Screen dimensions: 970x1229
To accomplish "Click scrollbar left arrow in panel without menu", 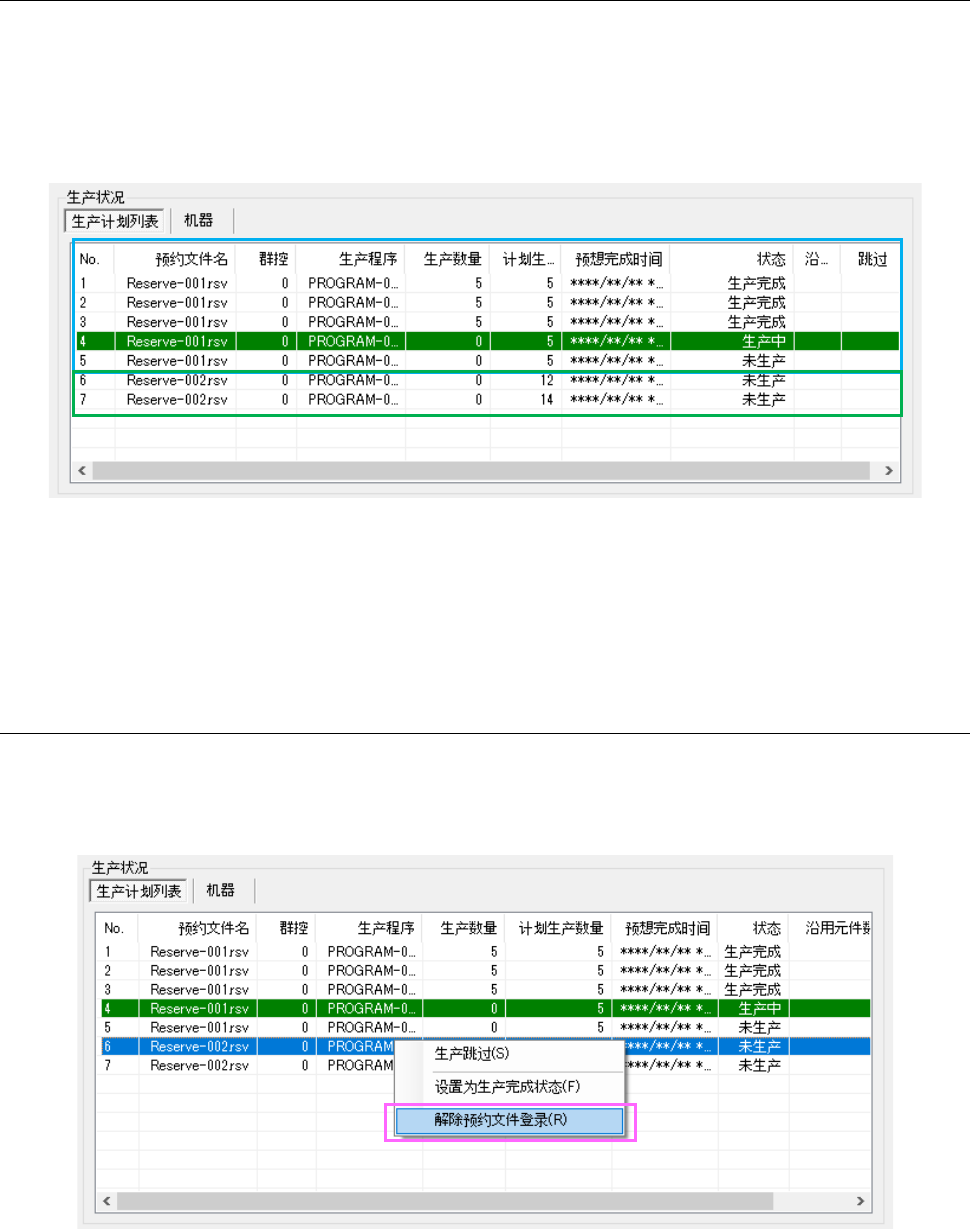I will point(84,470).
